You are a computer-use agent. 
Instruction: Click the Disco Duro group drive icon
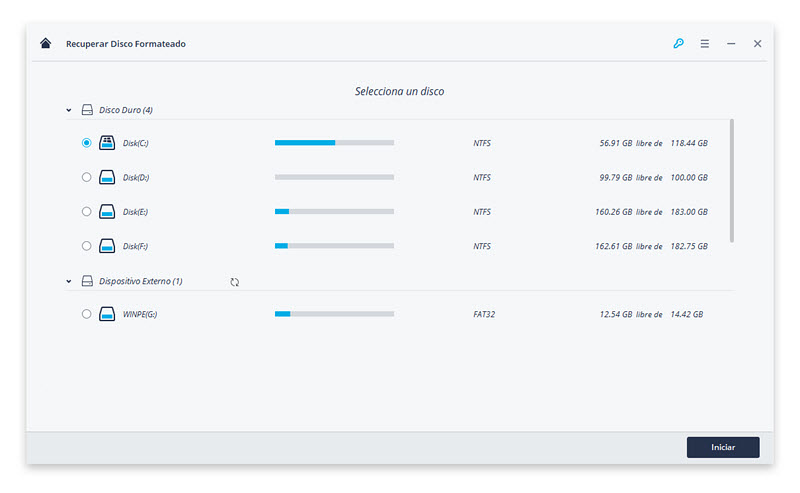pyautogui.click(x=87, y=110)
